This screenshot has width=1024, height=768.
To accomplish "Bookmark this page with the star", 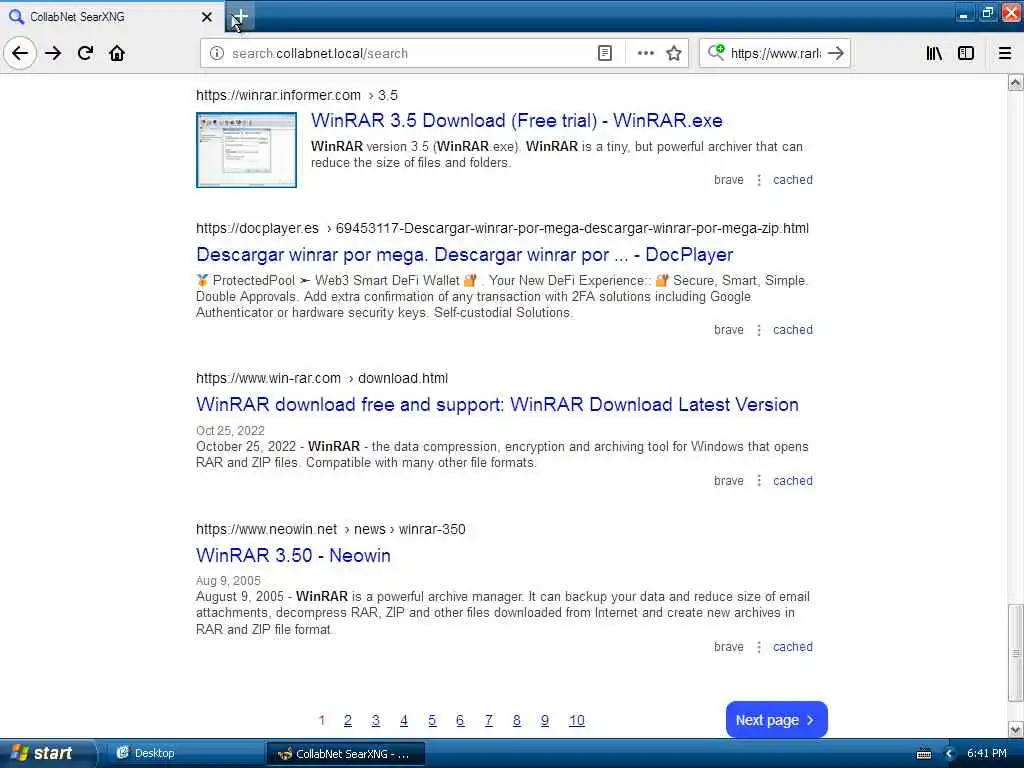I will (x=674, y=54).
